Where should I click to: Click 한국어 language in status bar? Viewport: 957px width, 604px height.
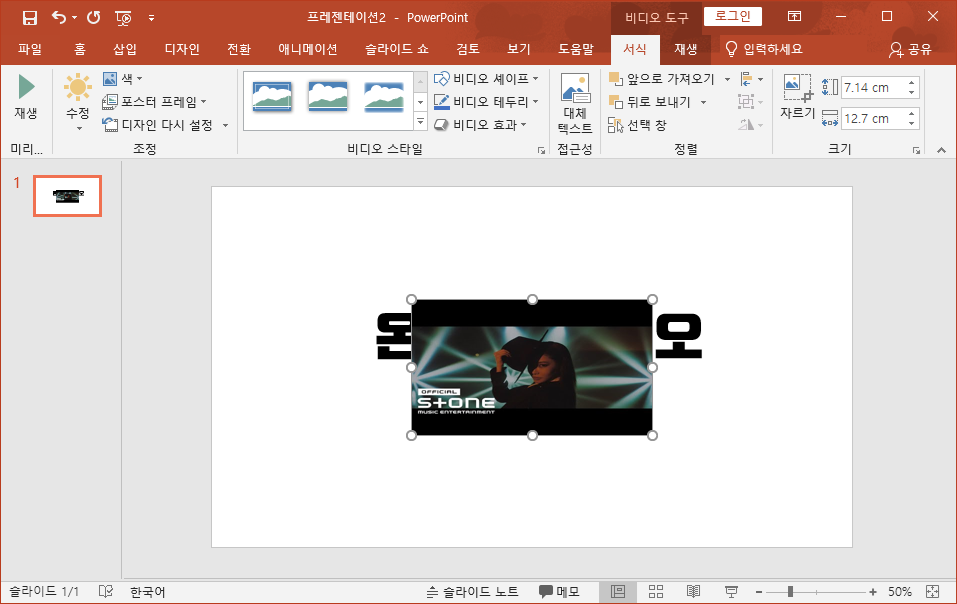(148, 592)
